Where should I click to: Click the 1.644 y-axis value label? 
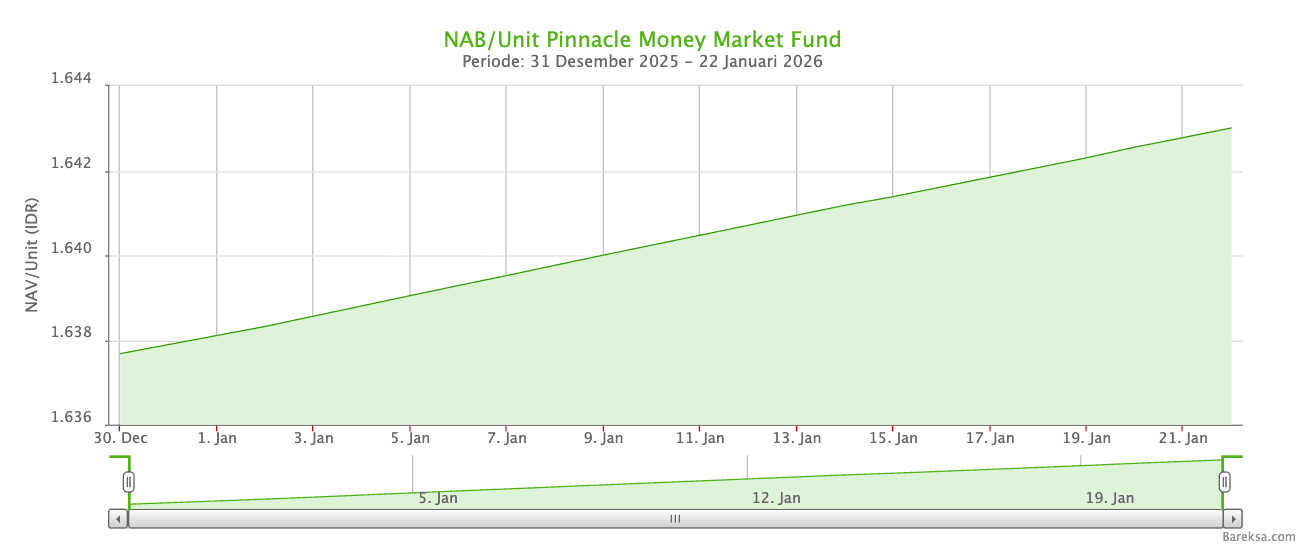71,79
